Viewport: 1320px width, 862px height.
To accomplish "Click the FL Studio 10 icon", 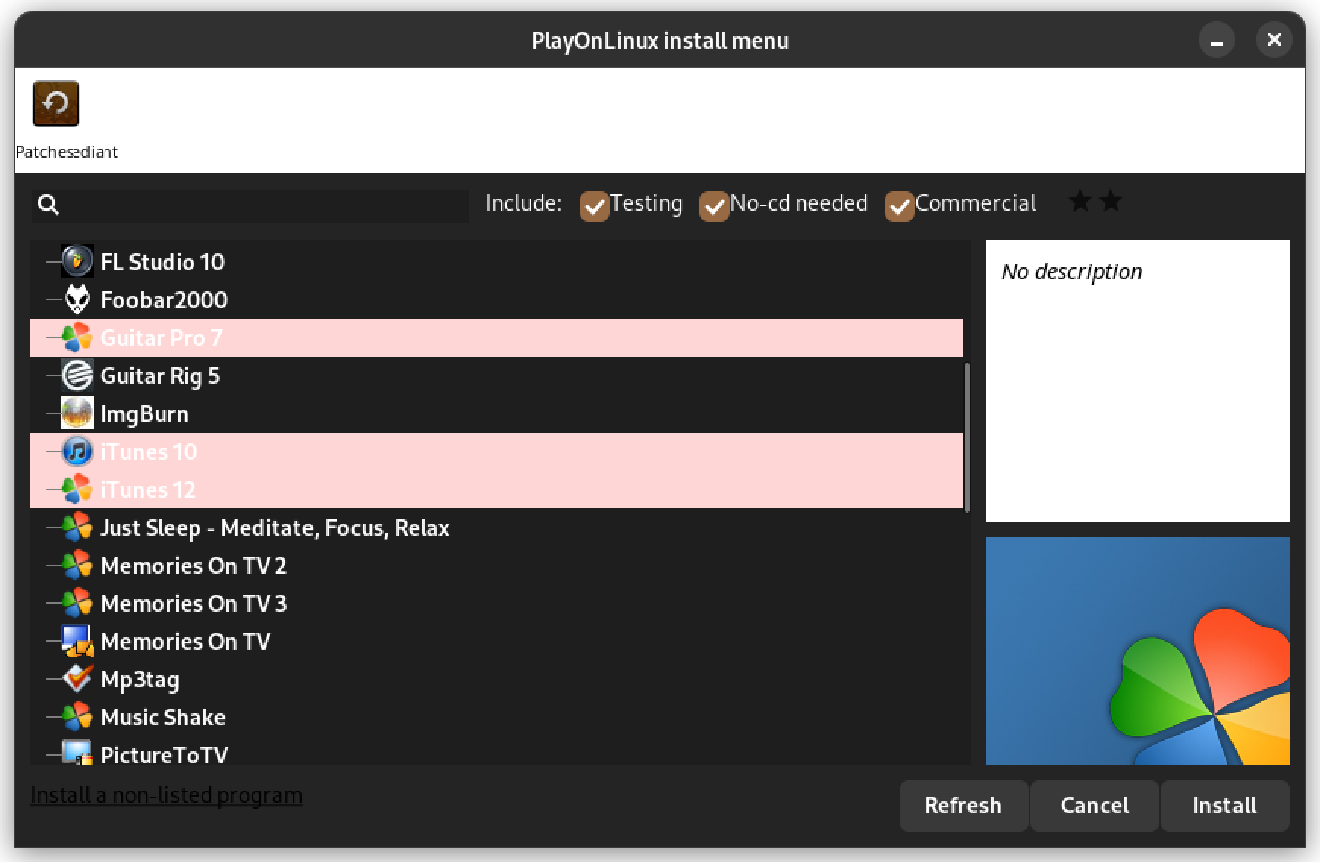I will tap(77, 262).
